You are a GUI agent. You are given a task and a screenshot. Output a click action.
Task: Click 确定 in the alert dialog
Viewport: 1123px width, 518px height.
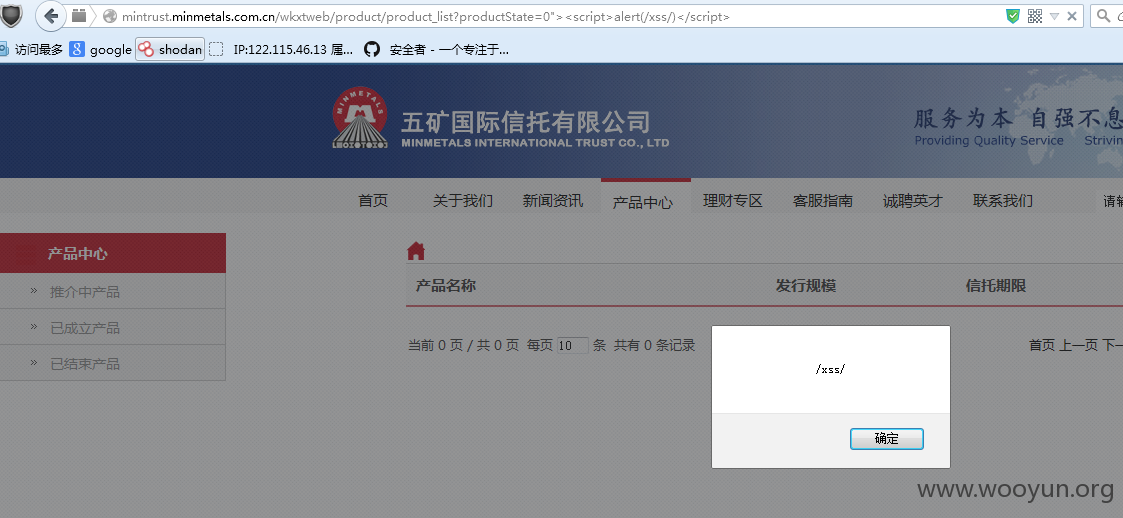point(887,439)
